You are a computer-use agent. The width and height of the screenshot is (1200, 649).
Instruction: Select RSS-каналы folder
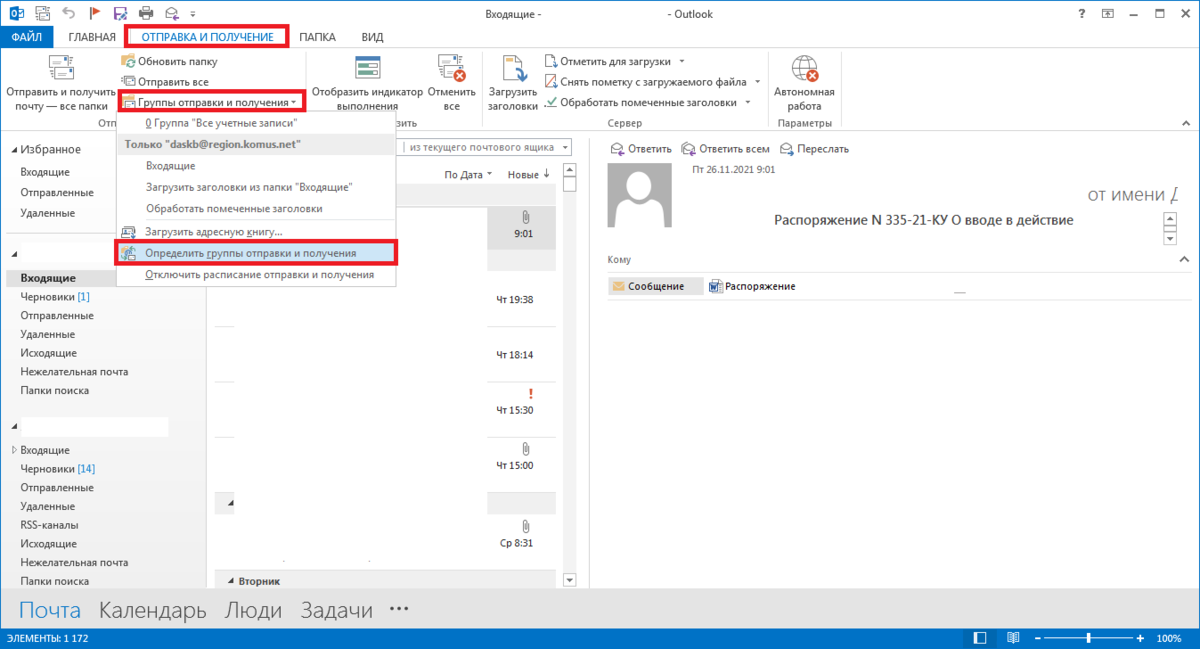[x=49, y=525]
